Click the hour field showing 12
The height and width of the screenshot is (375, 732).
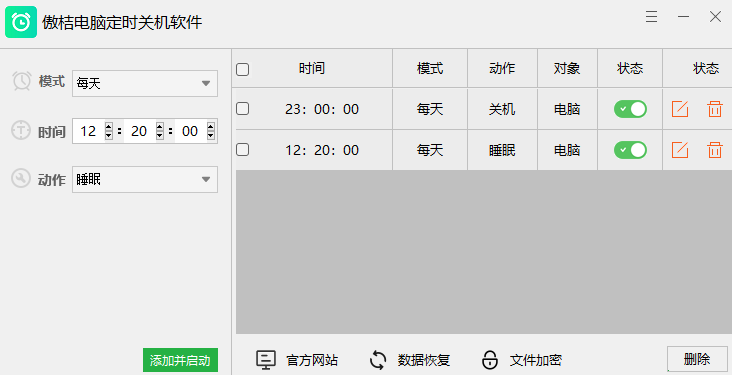click(x=89, y=131)
